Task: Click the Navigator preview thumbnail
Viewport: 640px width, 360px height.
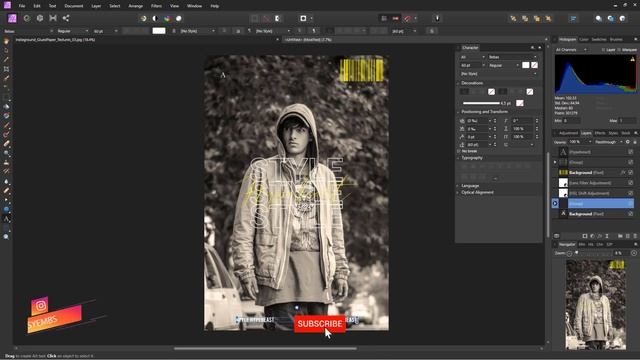Action: pos(596,304)
